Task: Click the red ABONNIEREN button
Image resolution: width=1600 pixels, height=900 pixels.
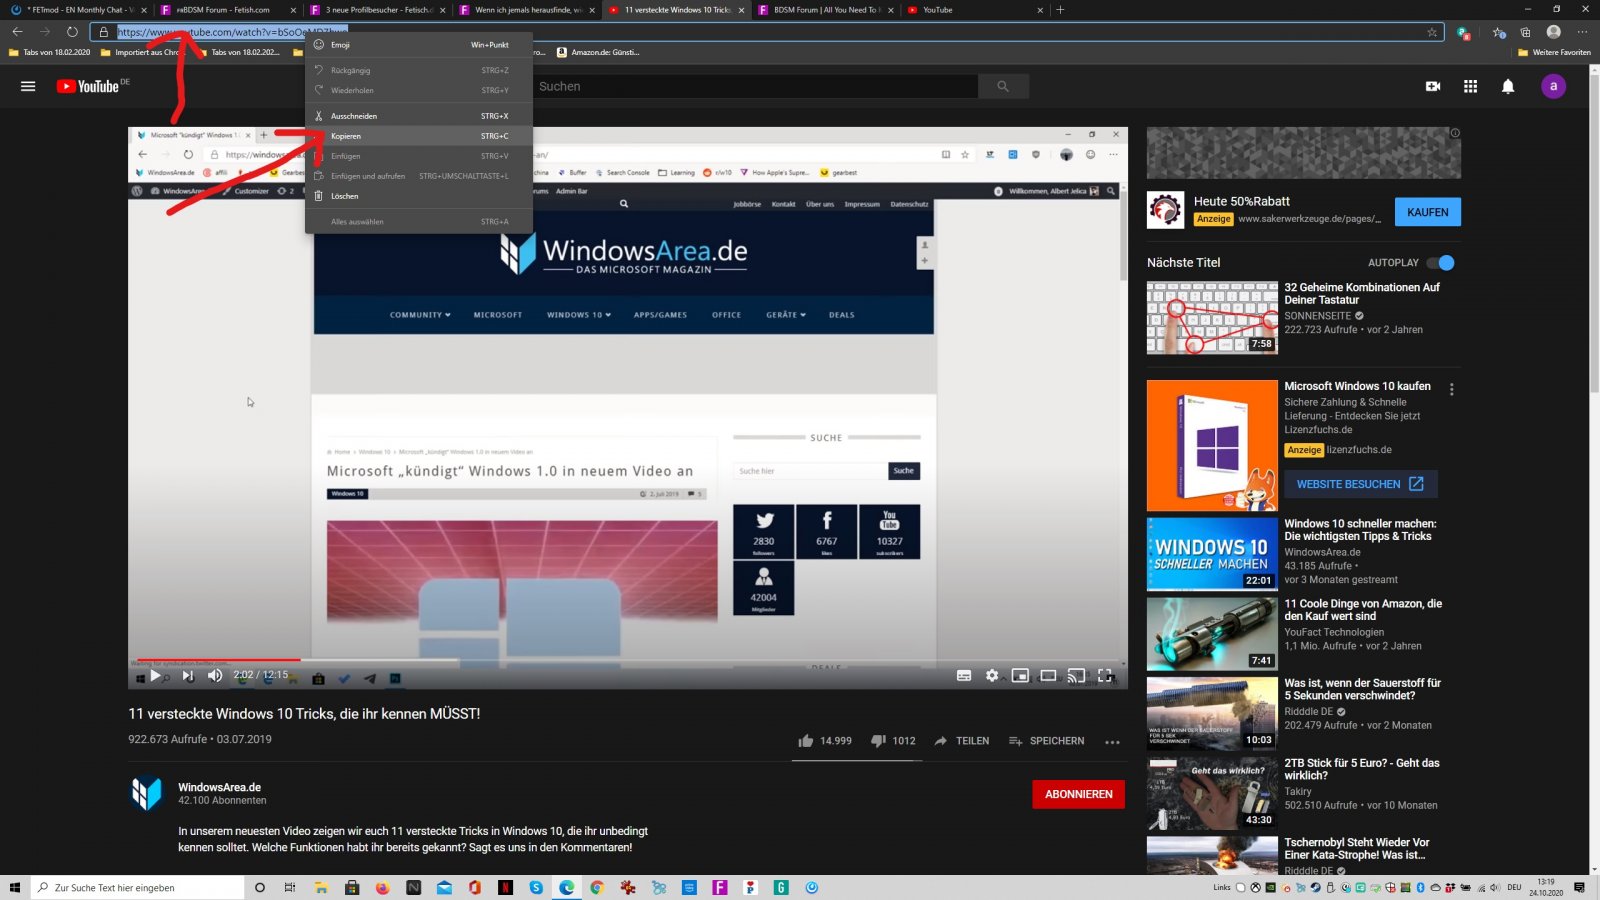Action: 1079,794
